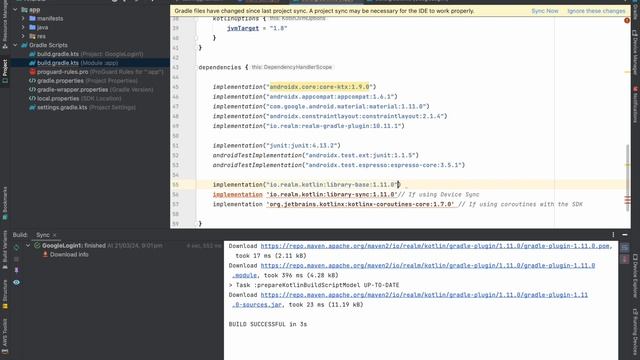Open Running Devices side panel
640x360 pixels.
tap(635, 331)
